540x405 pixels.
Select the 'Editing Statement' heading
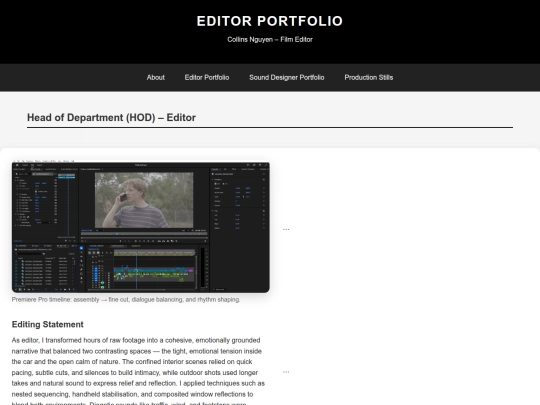(48, 324)
